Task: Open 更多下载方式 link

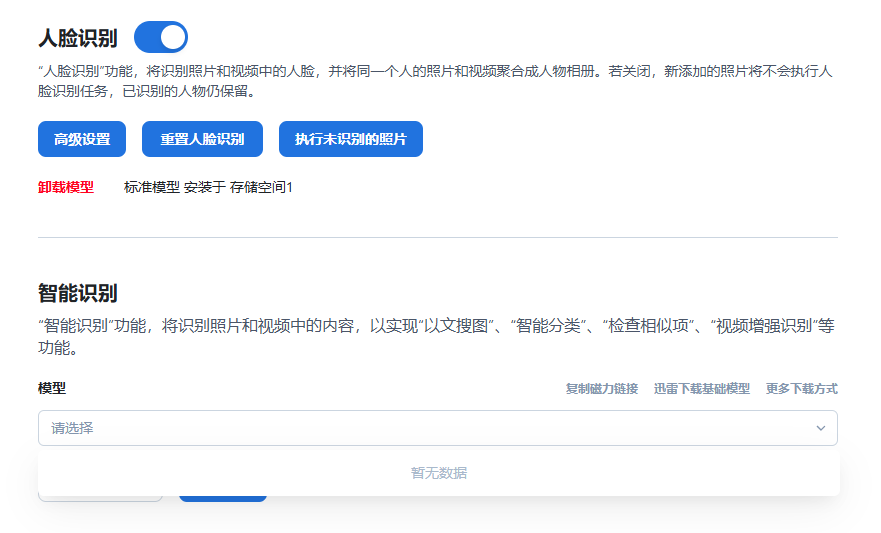Action: coord(801,389)
